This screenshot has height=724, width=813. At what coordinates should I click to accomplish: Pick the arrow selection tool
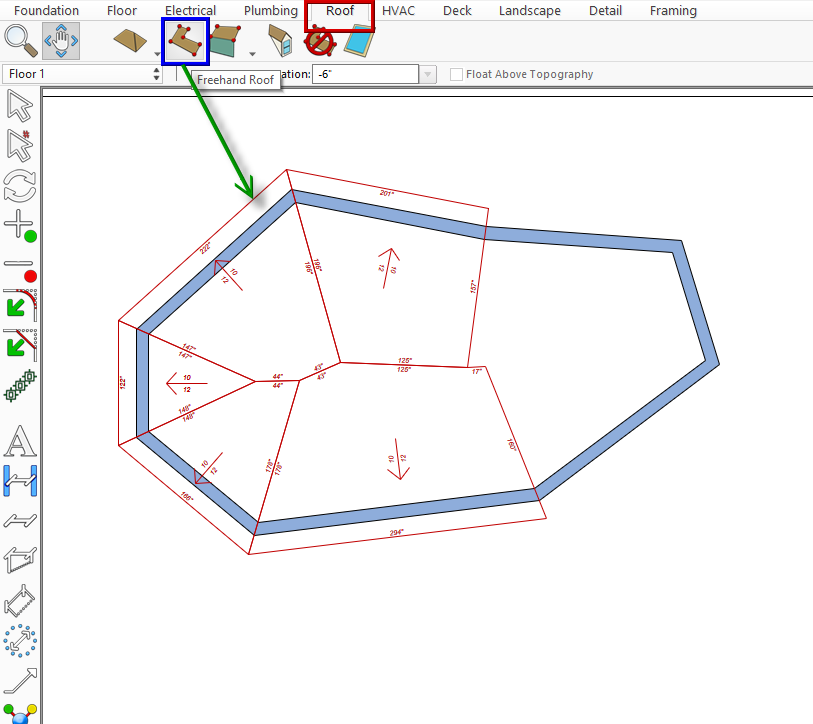pos(20,106)
